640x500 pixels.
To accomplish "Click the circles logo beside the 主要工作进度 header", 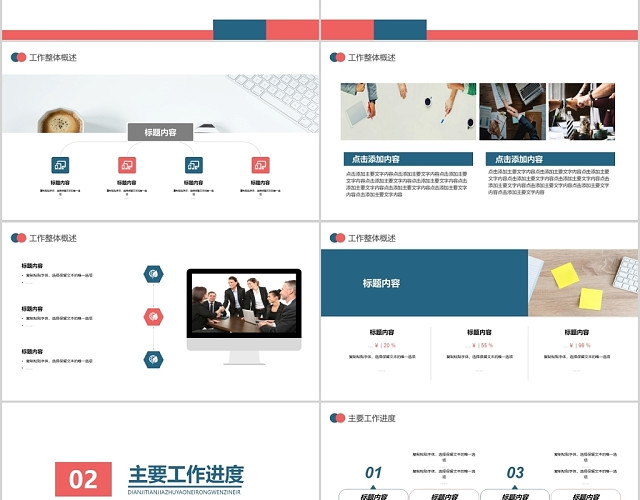I will [338, 418].
